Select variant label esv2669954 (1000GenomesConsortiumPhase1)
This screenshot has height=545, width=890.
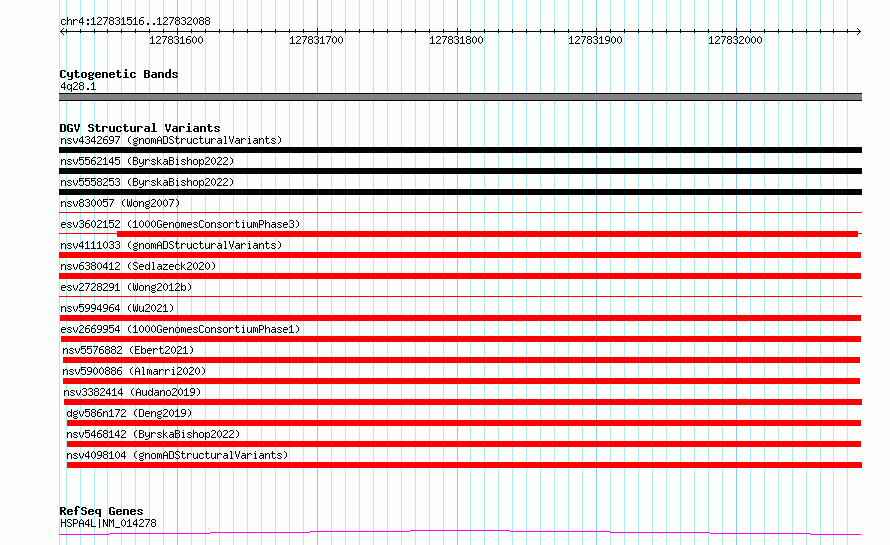[x=180, y=329]
